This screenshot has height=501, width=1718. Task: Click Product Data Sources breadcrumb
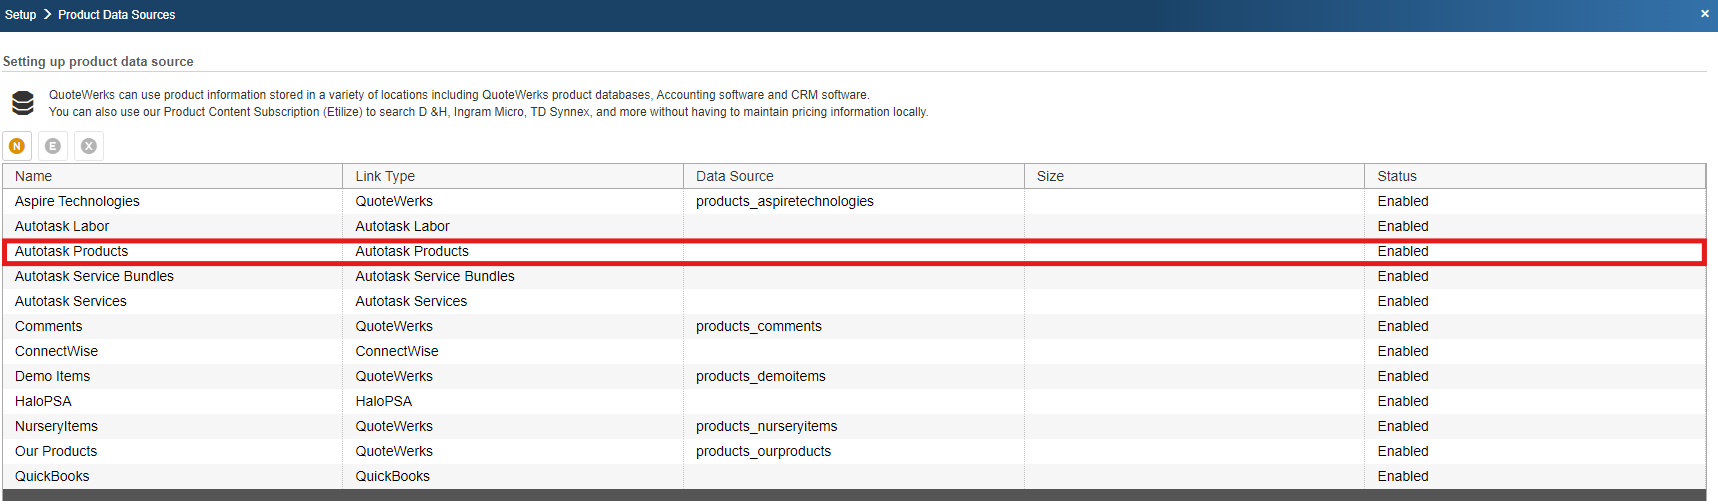[116, 15]
